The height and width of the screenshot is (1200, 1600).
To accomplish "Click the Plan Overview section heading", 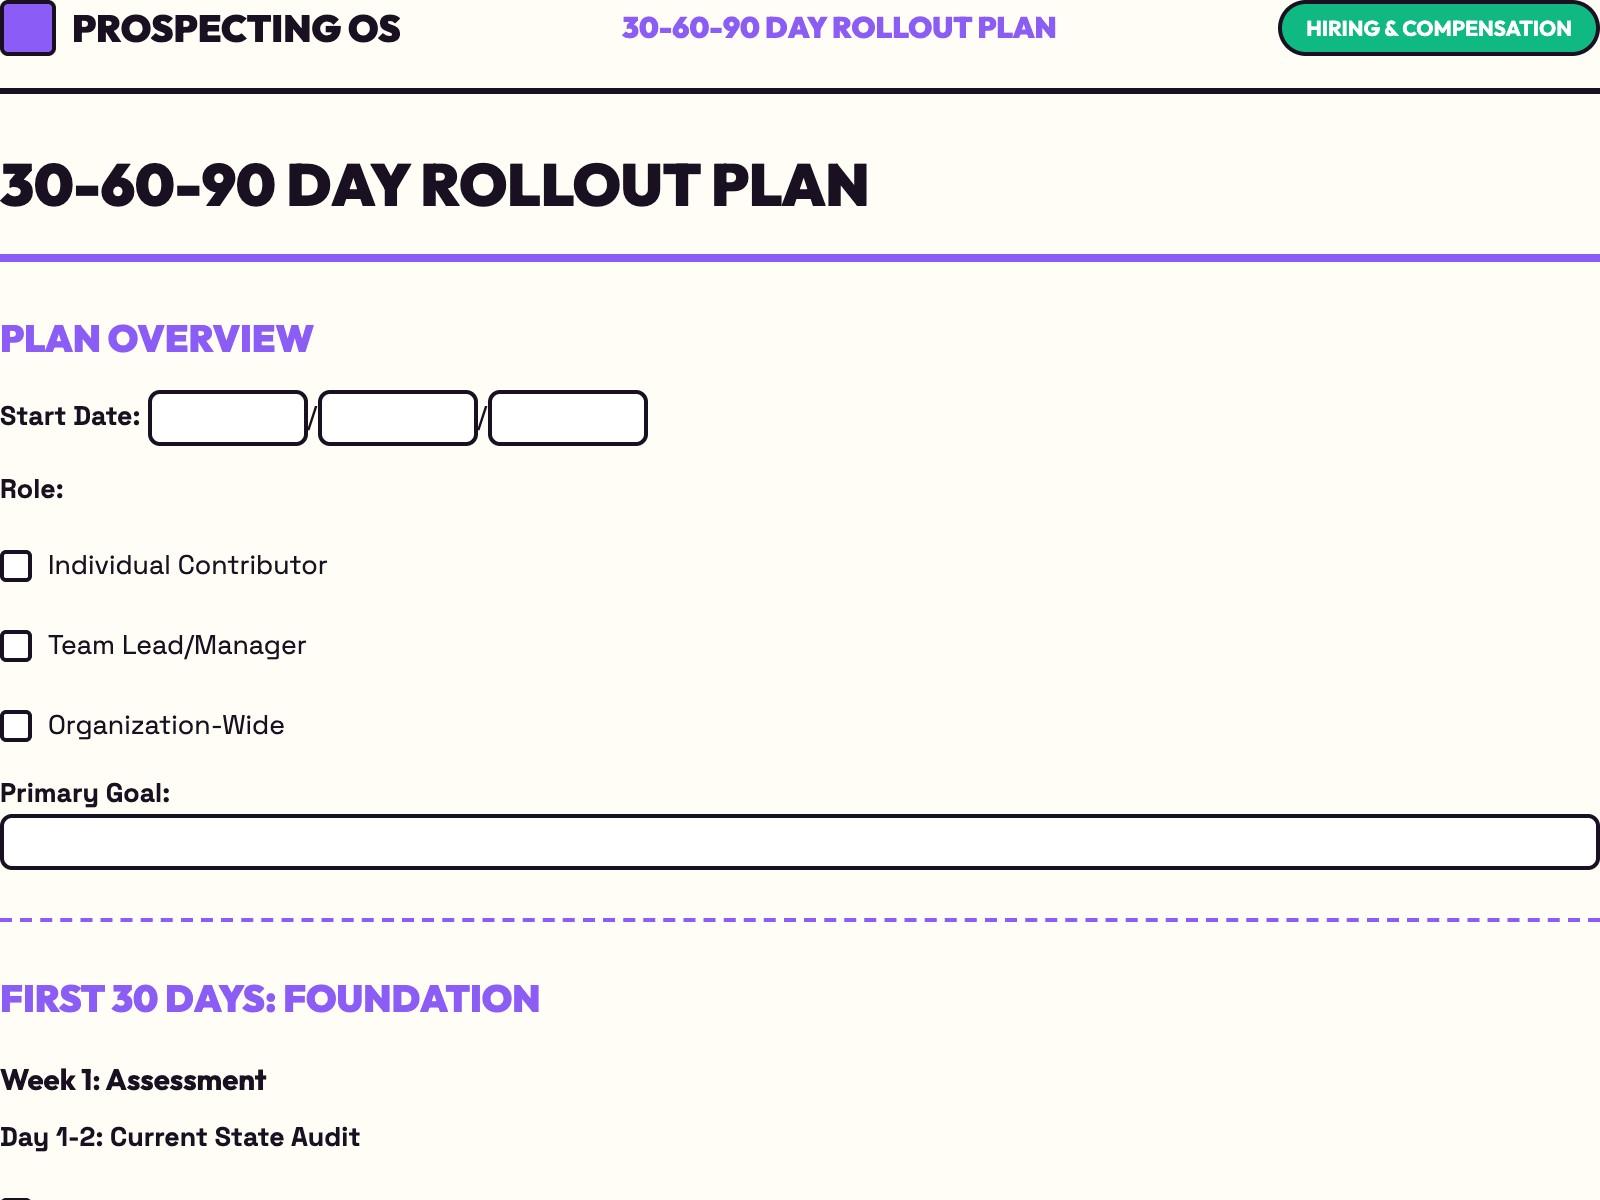I will [157, 340].
